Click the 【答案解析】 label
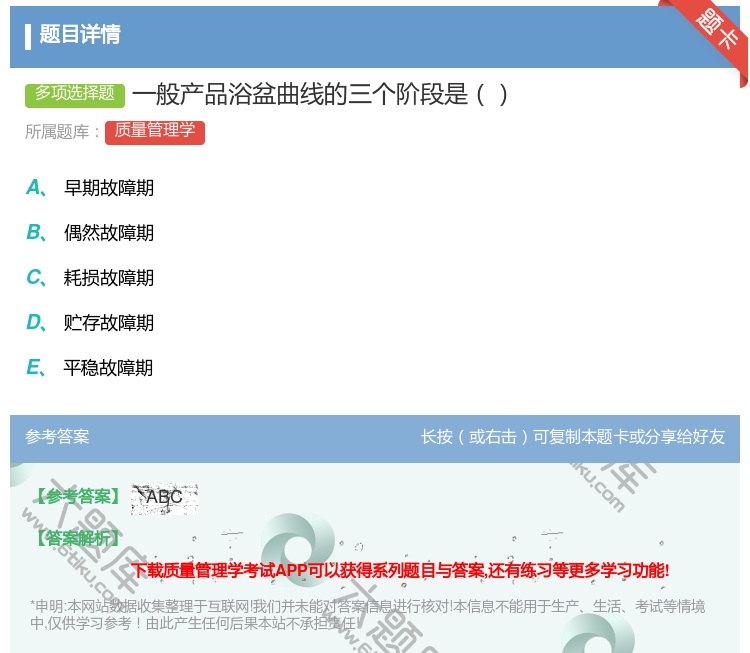This screenshot has height=653, width=750. [78, 539]
